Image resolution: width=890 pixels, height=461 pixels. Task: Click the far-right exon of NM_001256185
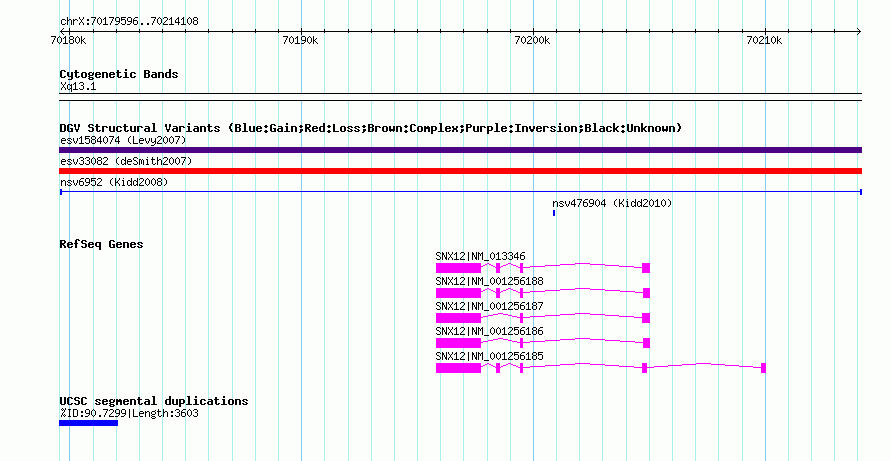tap(763, 368)
